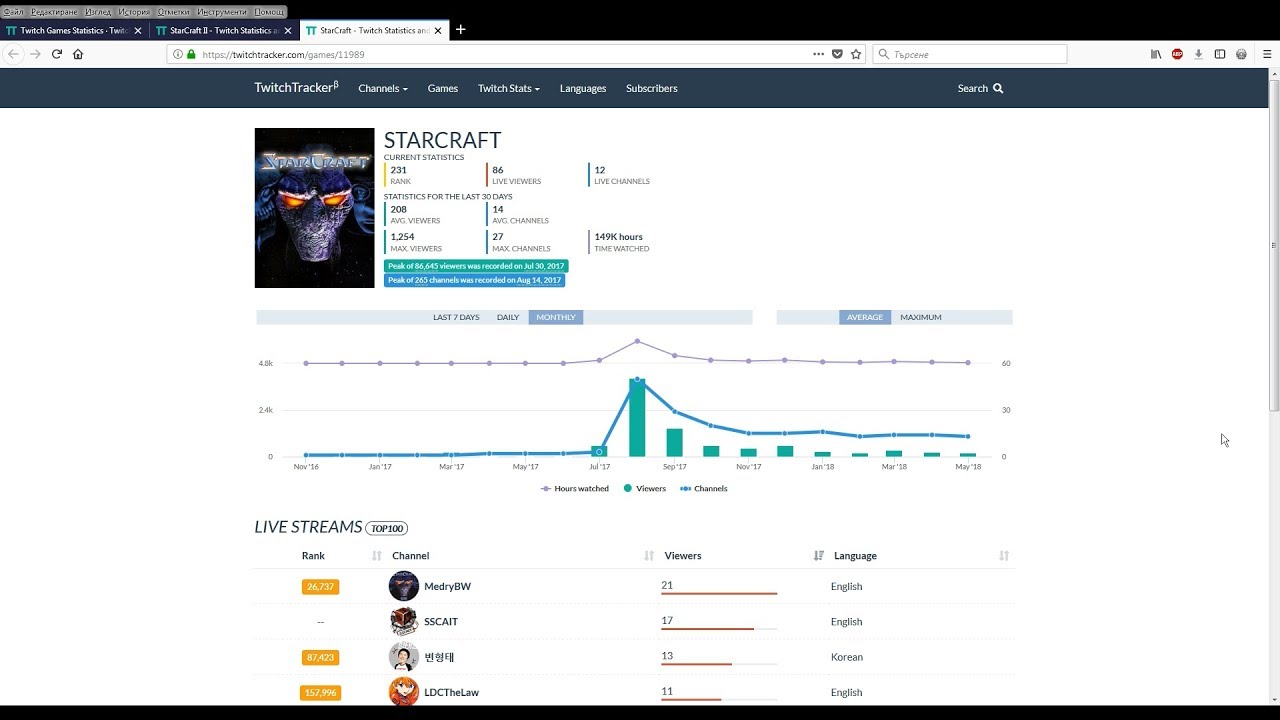Reload the page with the refresh icon

(57, 54)
